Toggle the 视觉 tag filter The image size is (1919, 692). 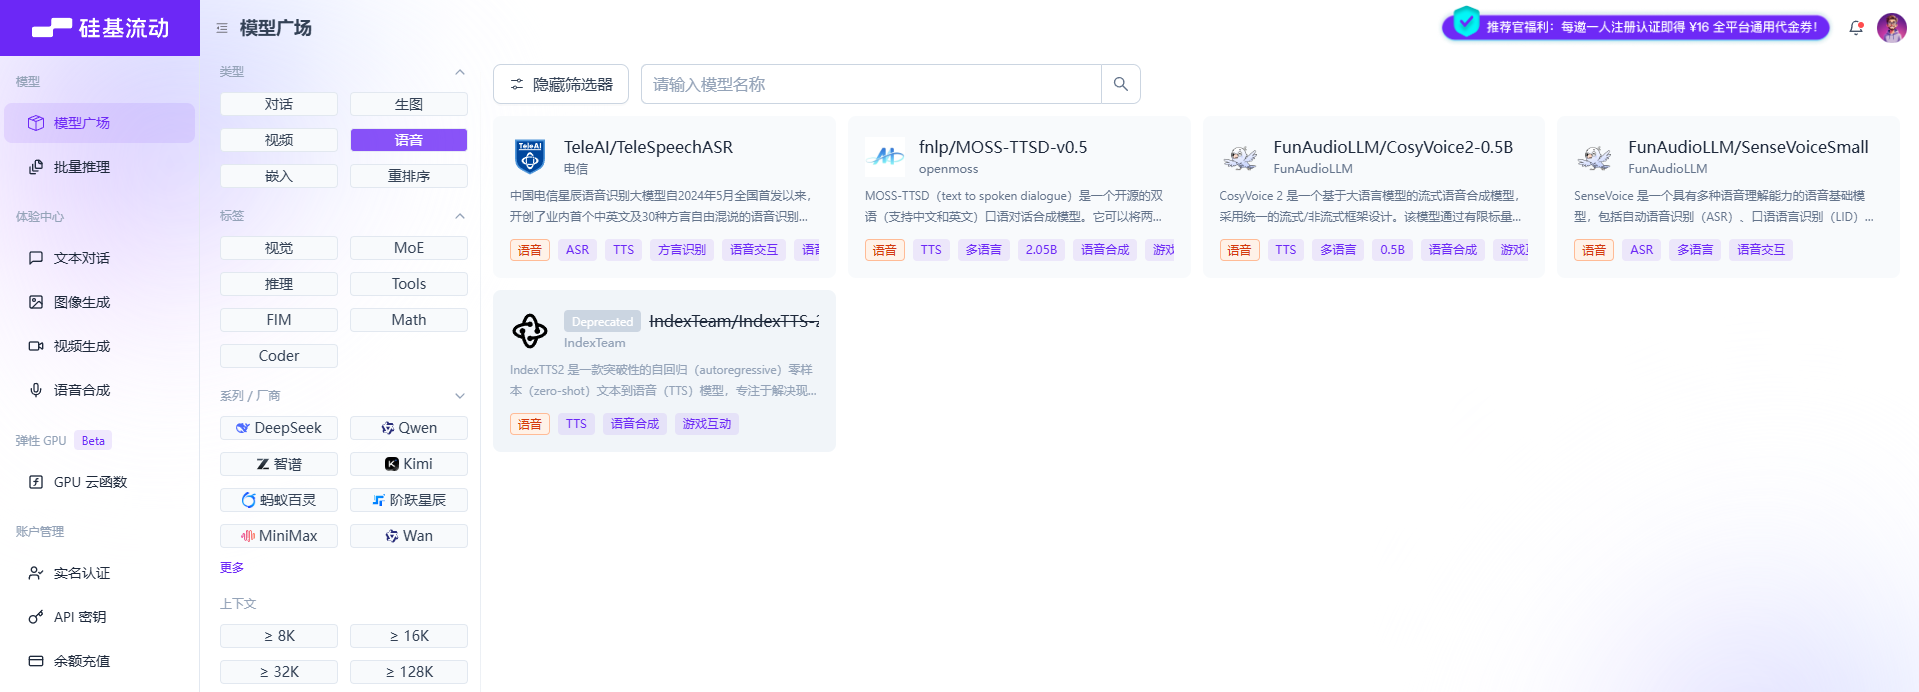pyautogui.click(x=279, y=248)
